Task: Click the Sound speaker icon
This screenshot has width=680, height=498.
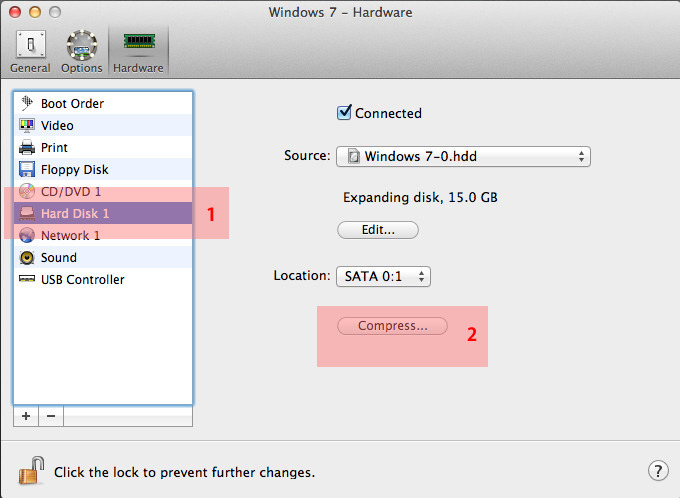Action: coord(27,257)
